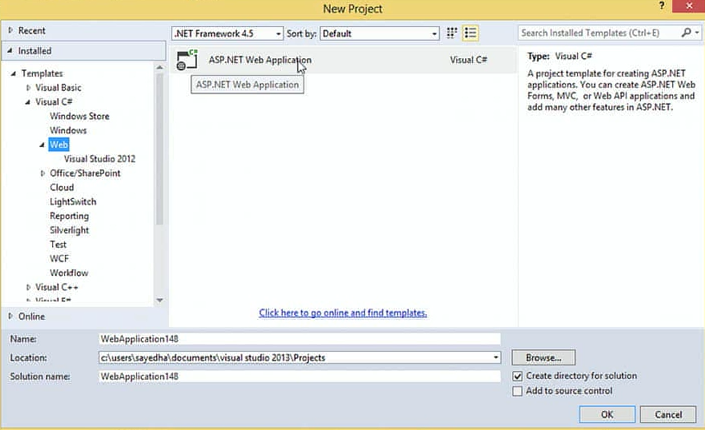The width and height of the screenshot is (705, 430).
Task: Click the help question mark icon
Action: point(661,6)
